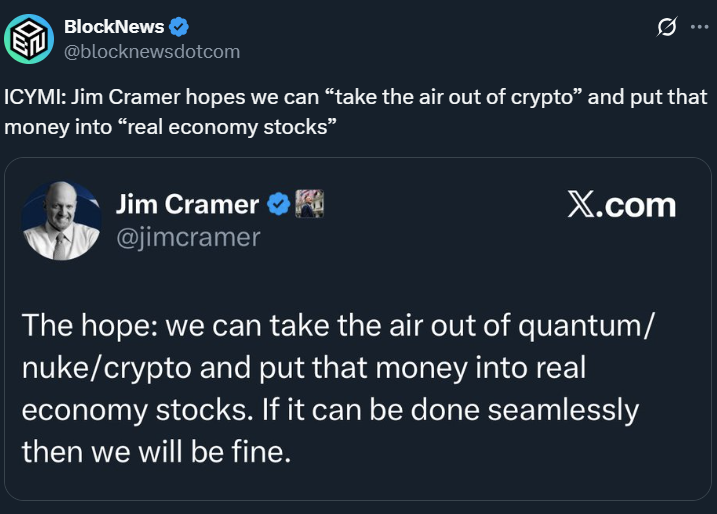Click the X.com logo in quoted post
717x514 pixels.
coord(621,205)
